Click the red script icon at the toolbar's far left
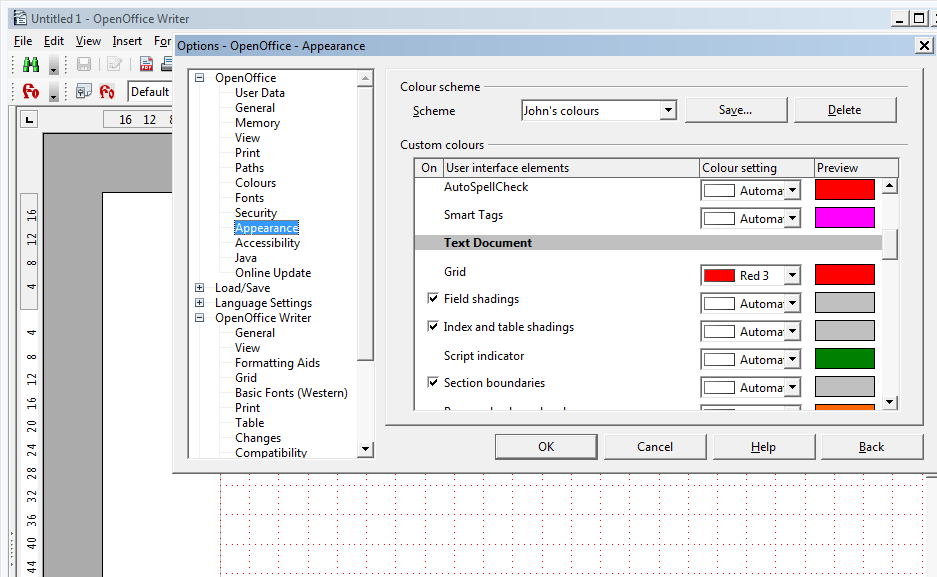The height and width of the screenshot is (577, 937). coord(30,92)
